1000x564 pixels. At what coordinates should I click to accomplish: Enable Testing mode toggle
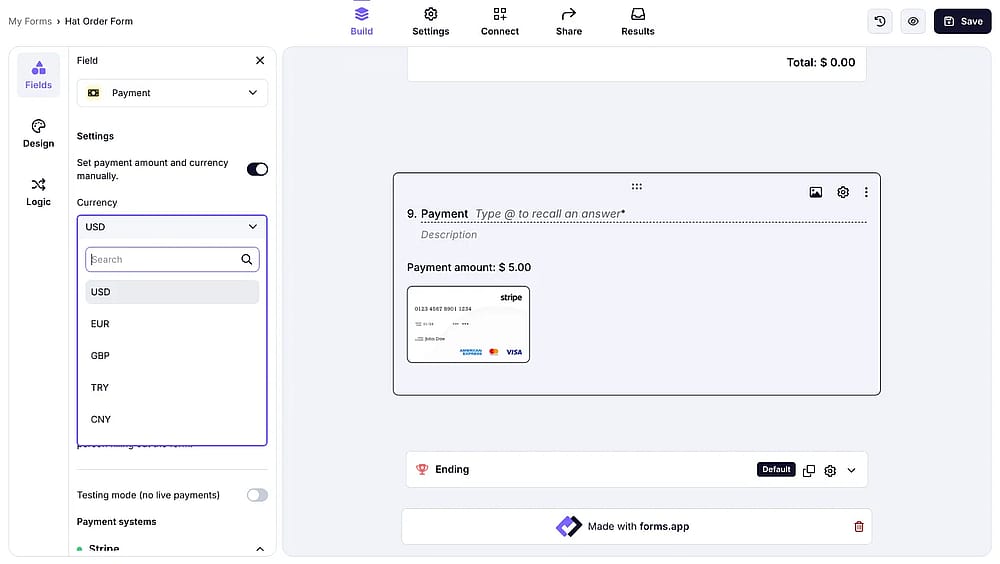coord(257,495)
